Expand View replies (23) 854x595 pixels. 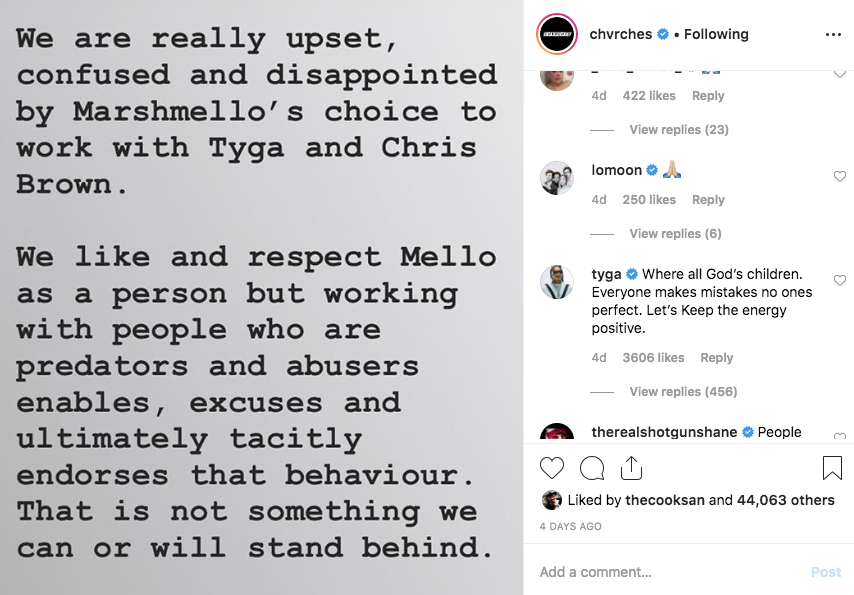click(x=678, y=130)
